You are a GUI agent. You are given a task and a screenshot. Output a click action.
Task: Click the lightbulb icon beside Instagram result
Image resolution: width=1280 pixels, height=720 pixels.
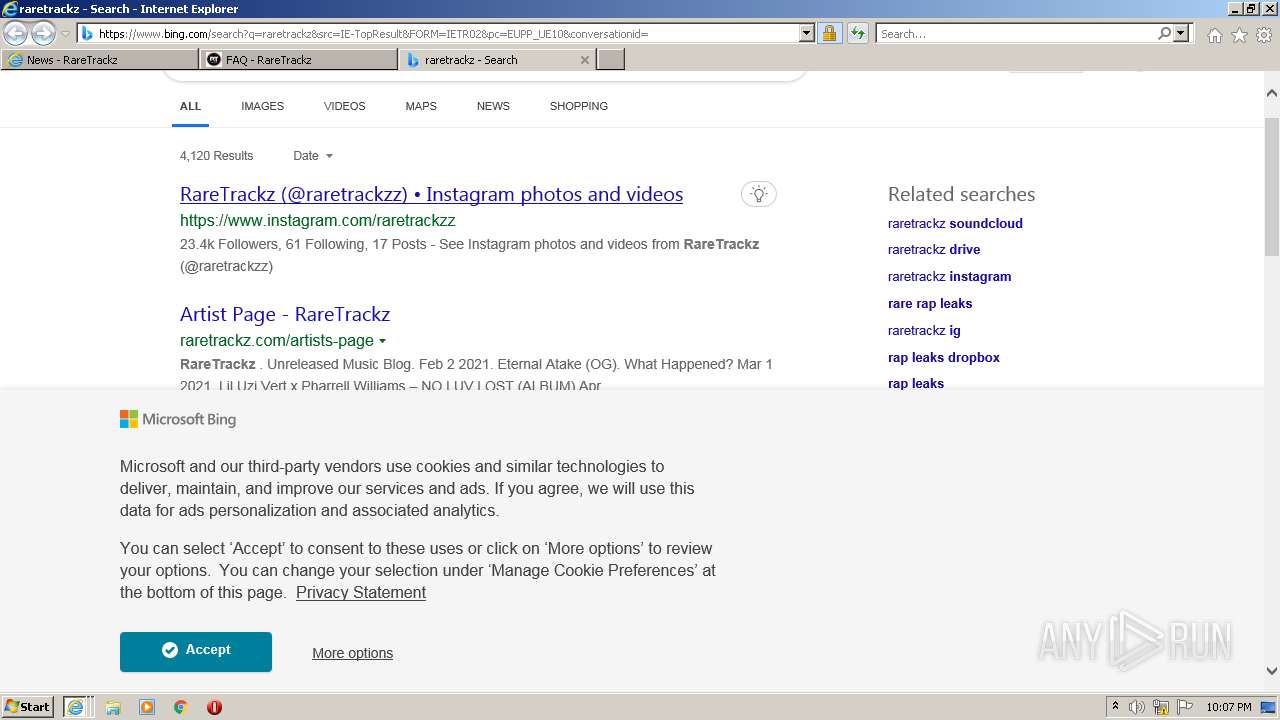(758, 194)
